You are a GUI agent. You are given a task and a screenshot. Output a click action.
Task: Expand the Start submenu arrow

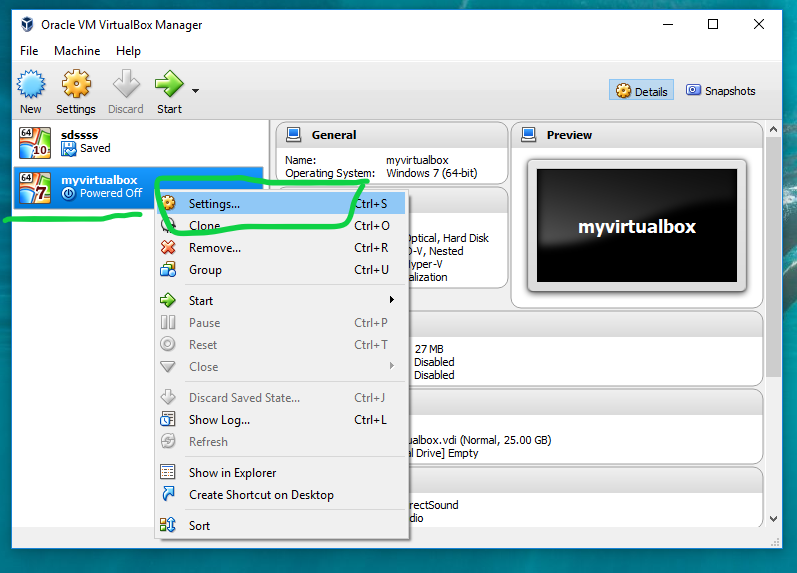(391, 300)
